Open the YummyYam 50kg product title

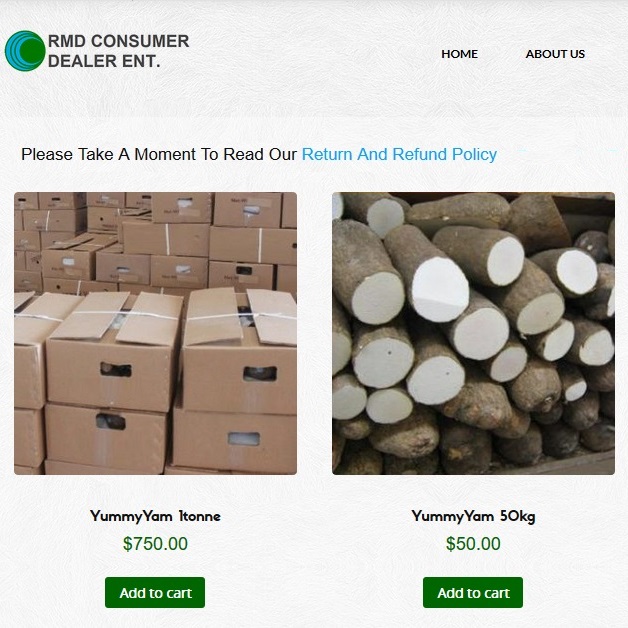tap(473, 516)
